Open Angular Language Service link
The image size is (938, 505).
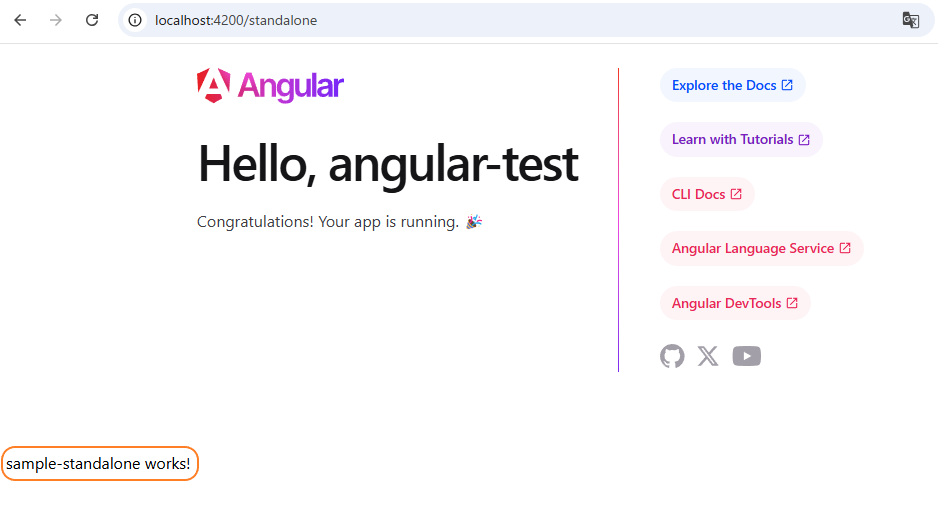click(x=762, y=248)
